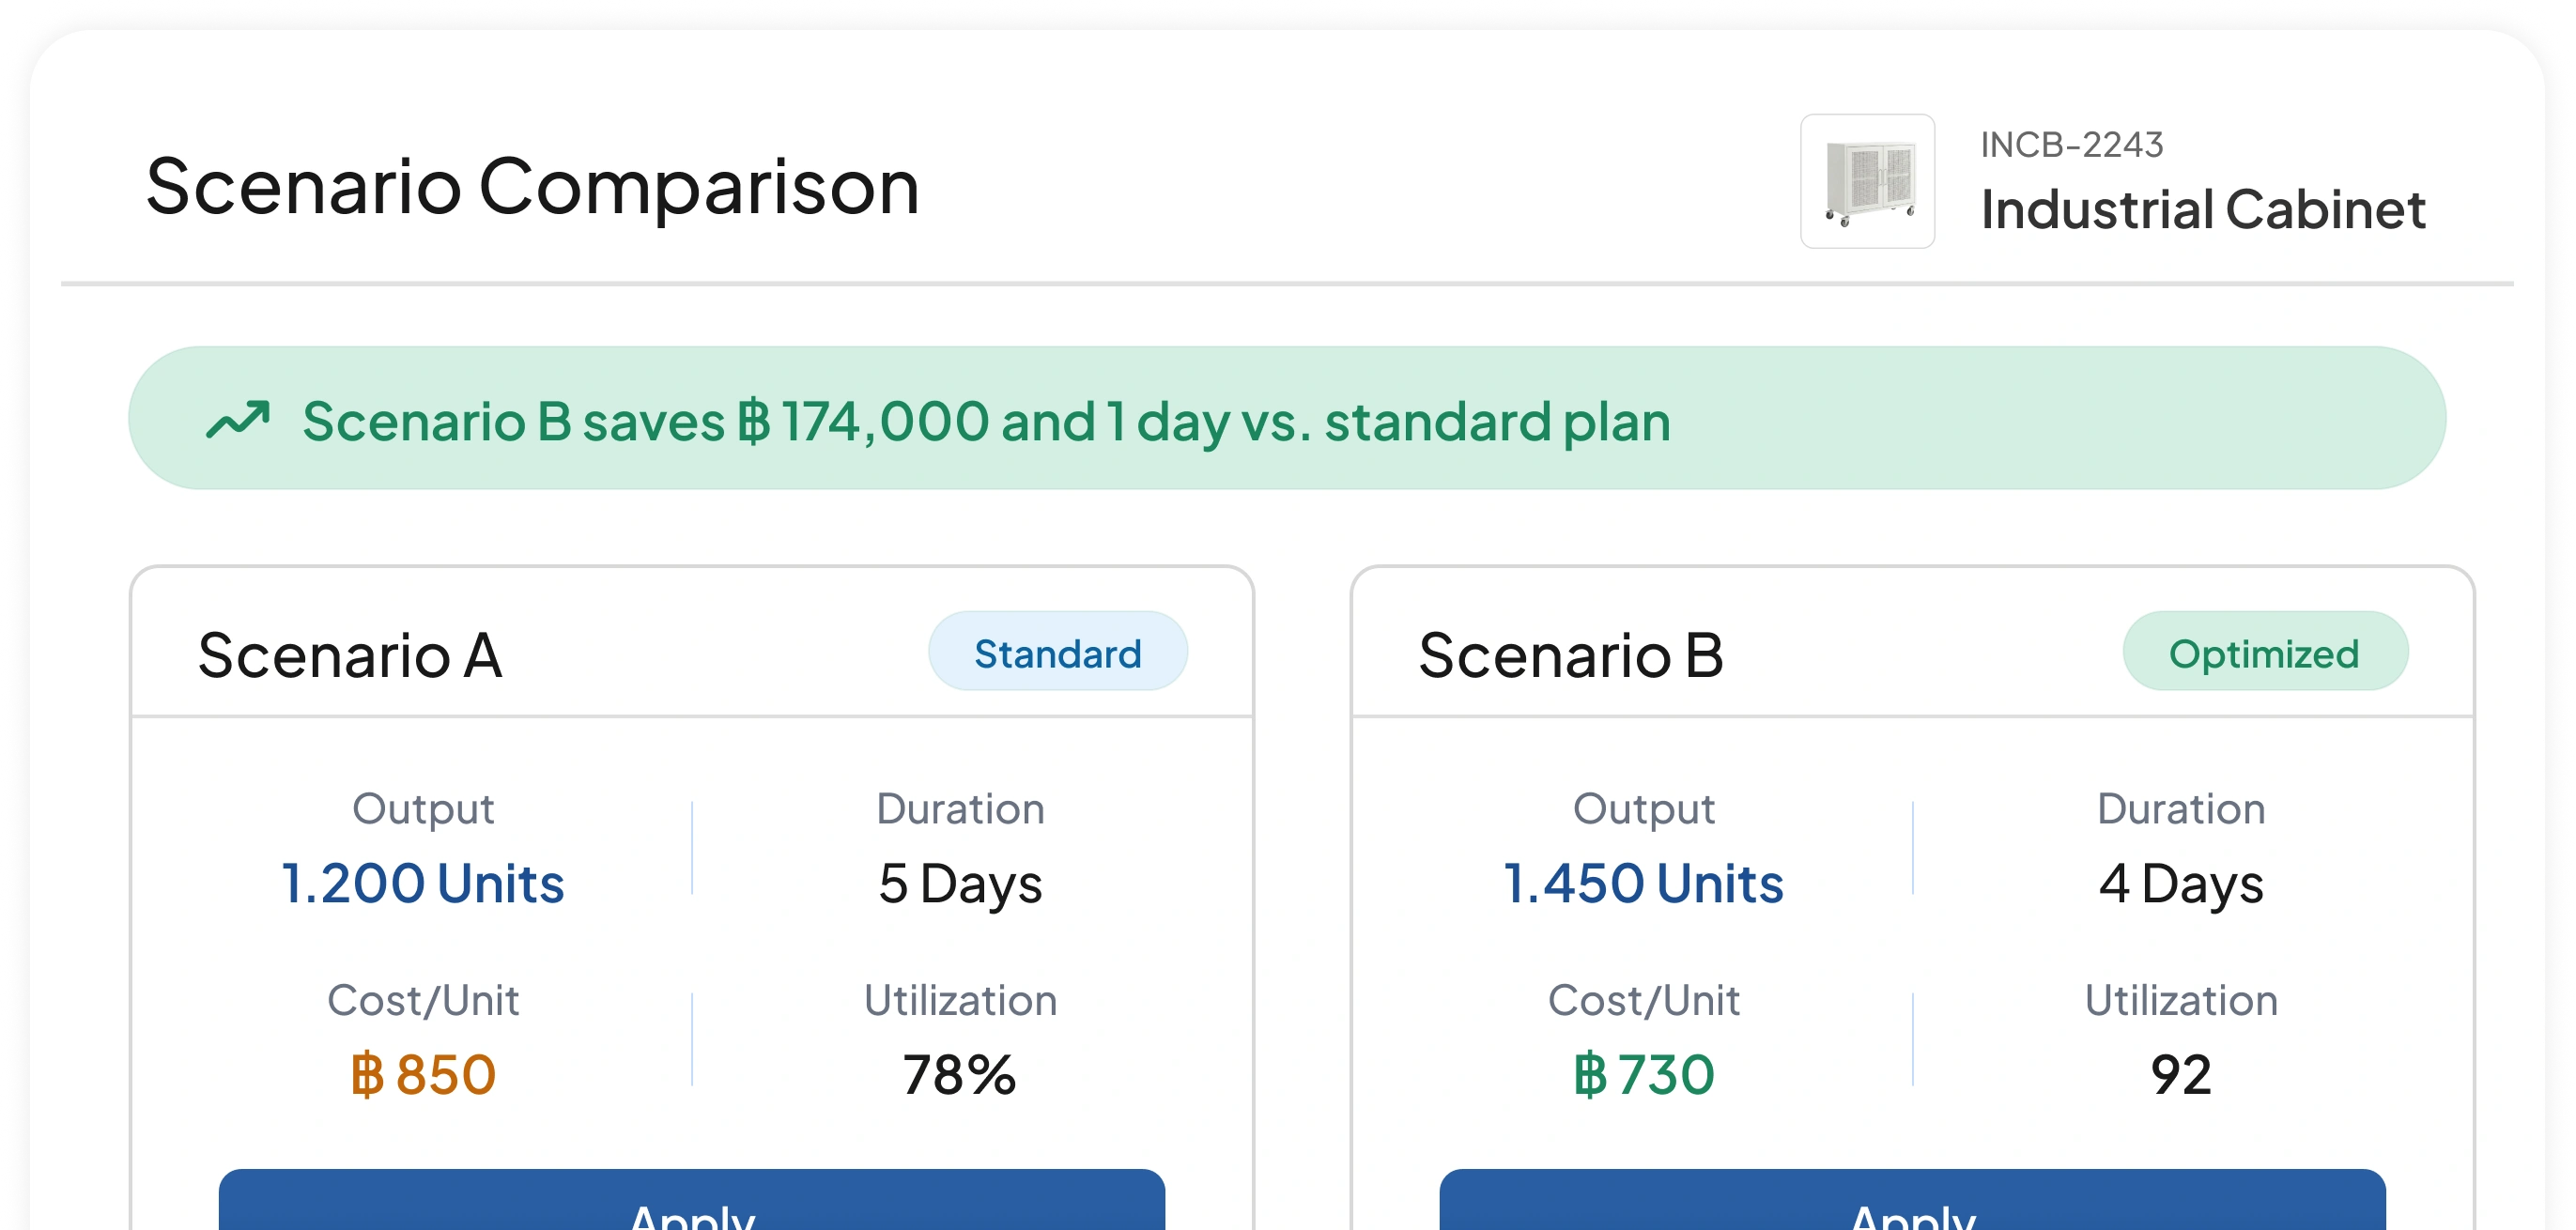This screenshot has width=2576, height=1230.
Task: Select the Optimized badge on Scenario B
Action: click(x=2265, y=652)
